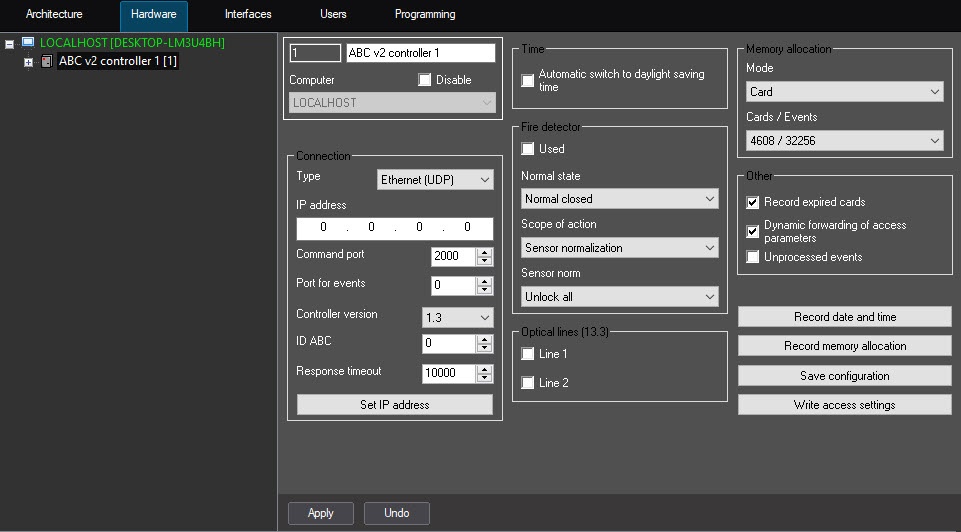Open the Programming tab

pyautogui.click(x=424, y=15)
